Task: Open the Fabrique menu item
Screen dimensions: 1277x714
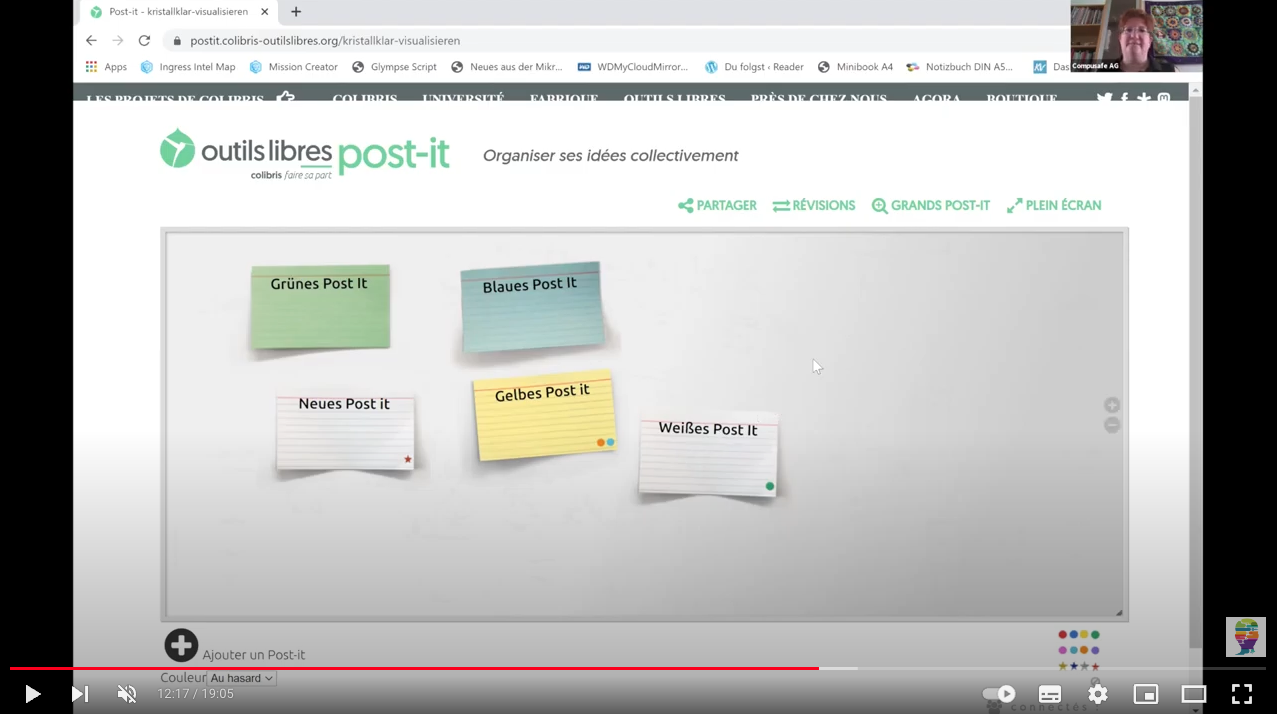Action: (564, 99)
